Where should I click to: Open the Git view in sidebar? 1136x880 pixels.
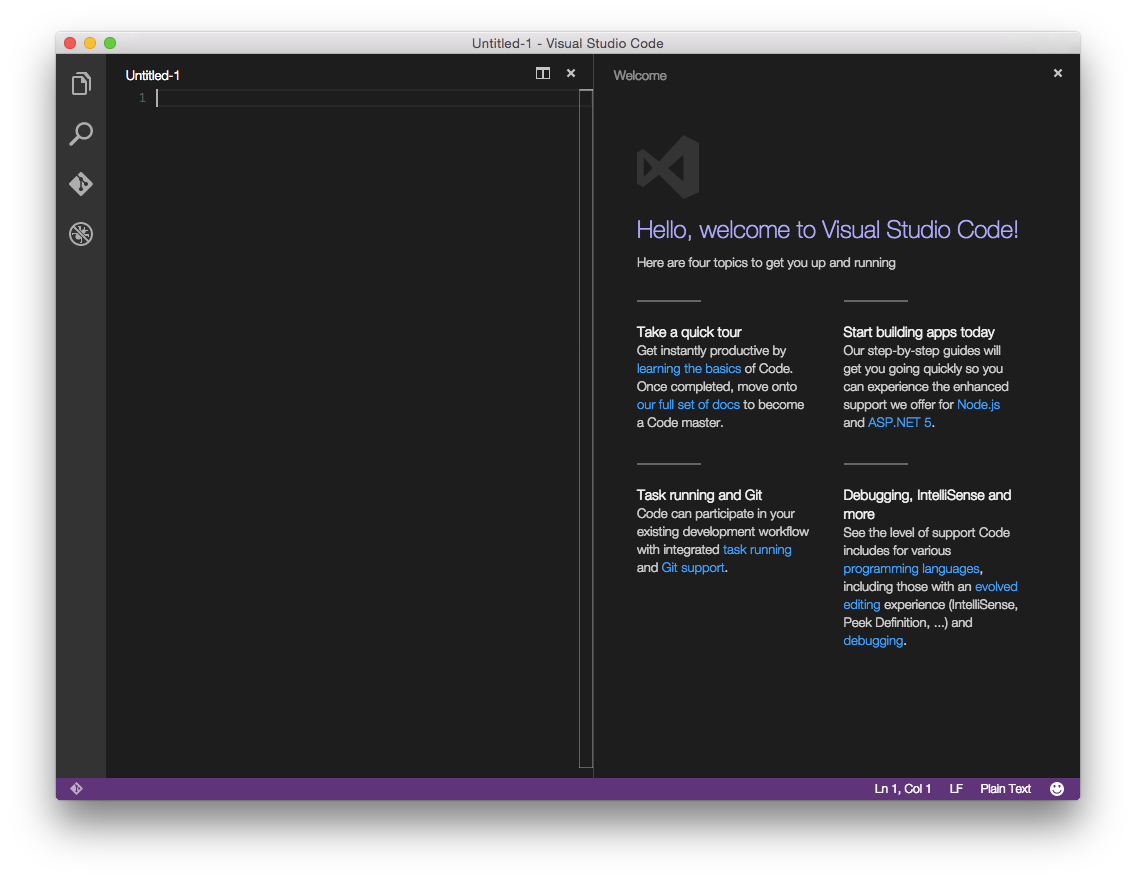point(81,184)
